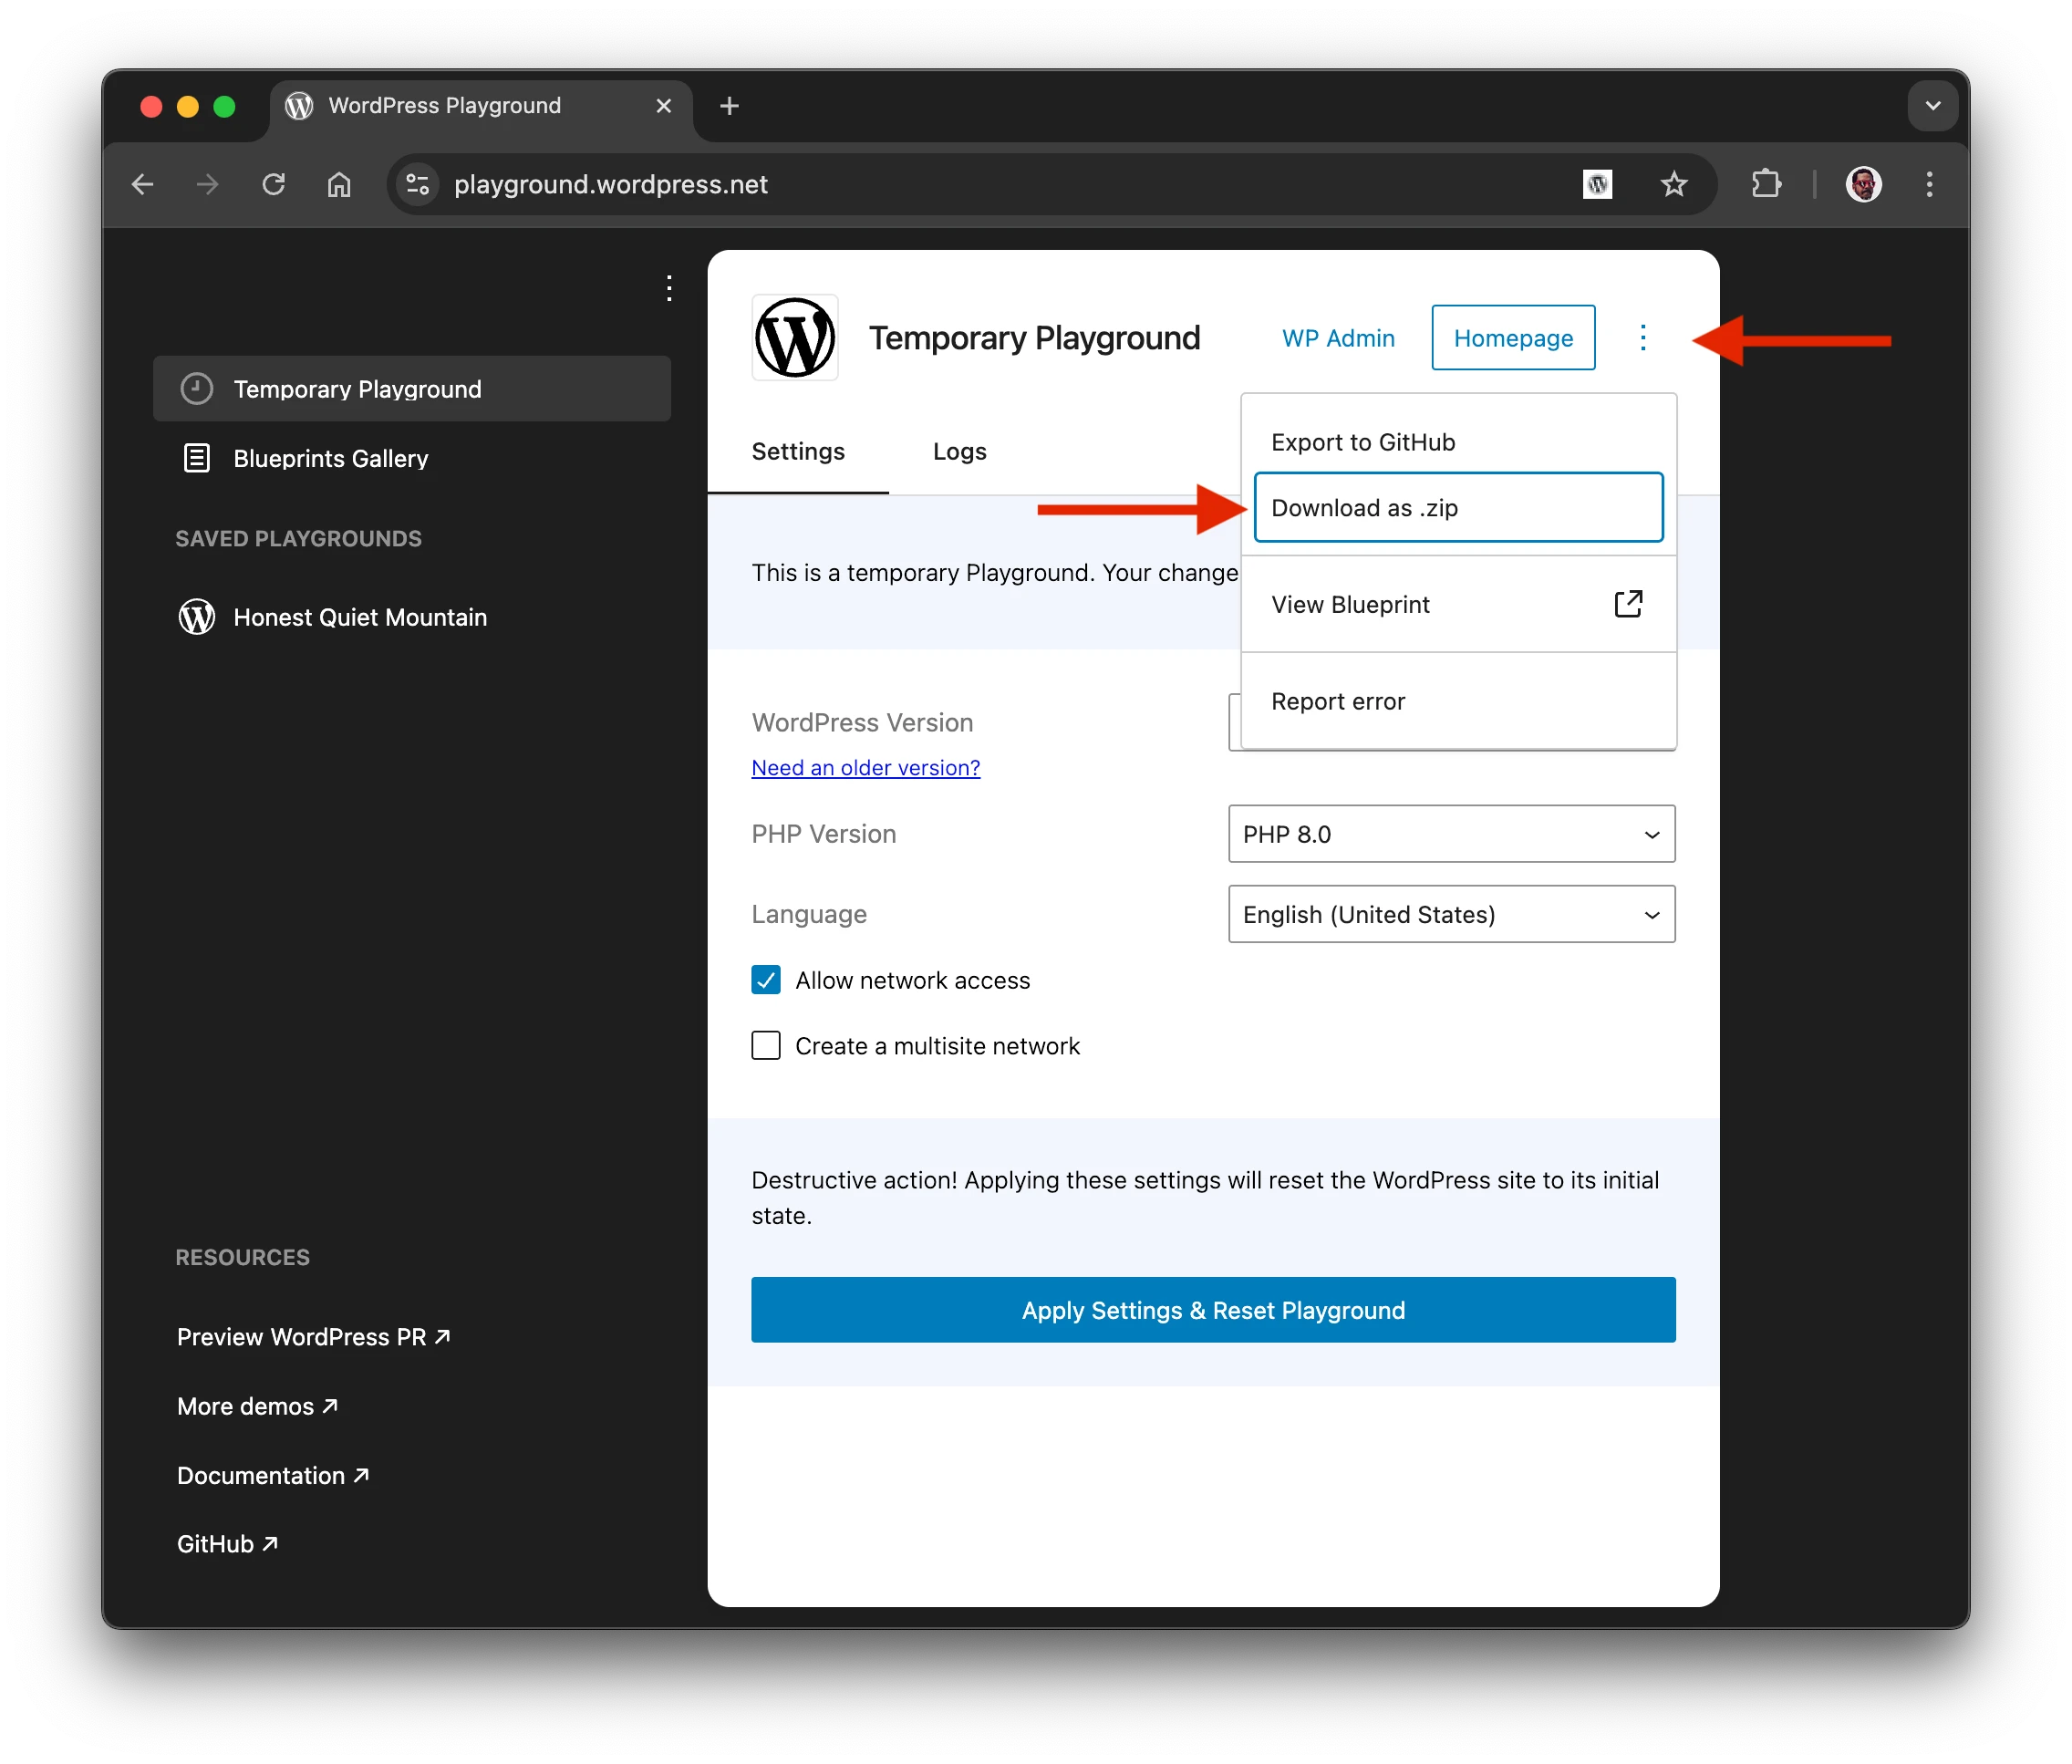The image size is (2072, 1764).
Task: Click the Destructive action warning text
Action: pyautogui.click(x=1205, y=1198)
